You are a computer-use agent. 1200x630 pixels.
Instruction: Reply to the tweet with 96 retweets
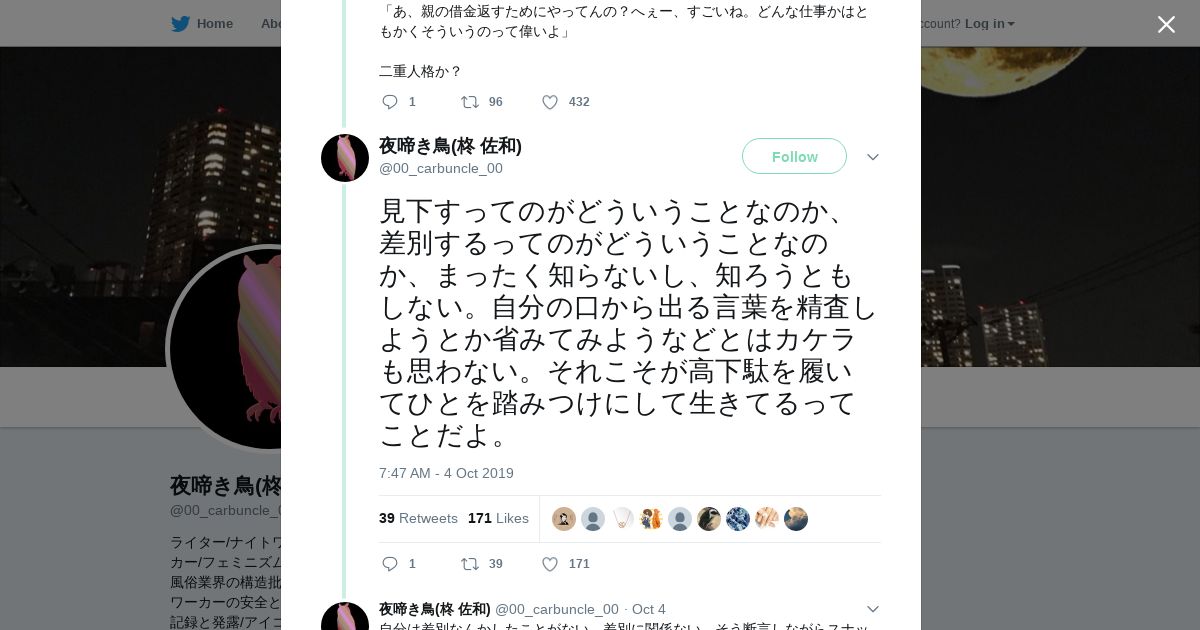pos(390,102)
